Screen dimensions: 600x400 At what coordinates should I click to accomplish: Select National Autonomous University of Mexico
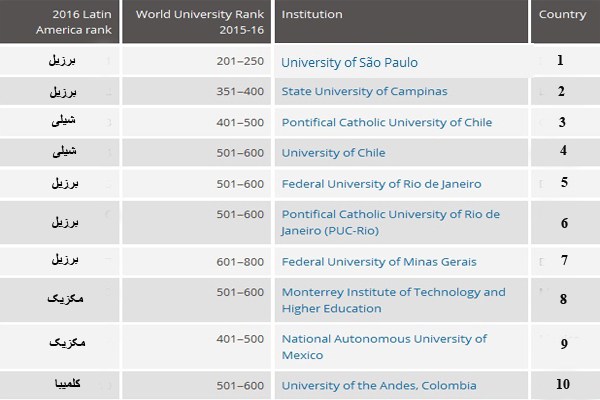click(x=384, y=347)
